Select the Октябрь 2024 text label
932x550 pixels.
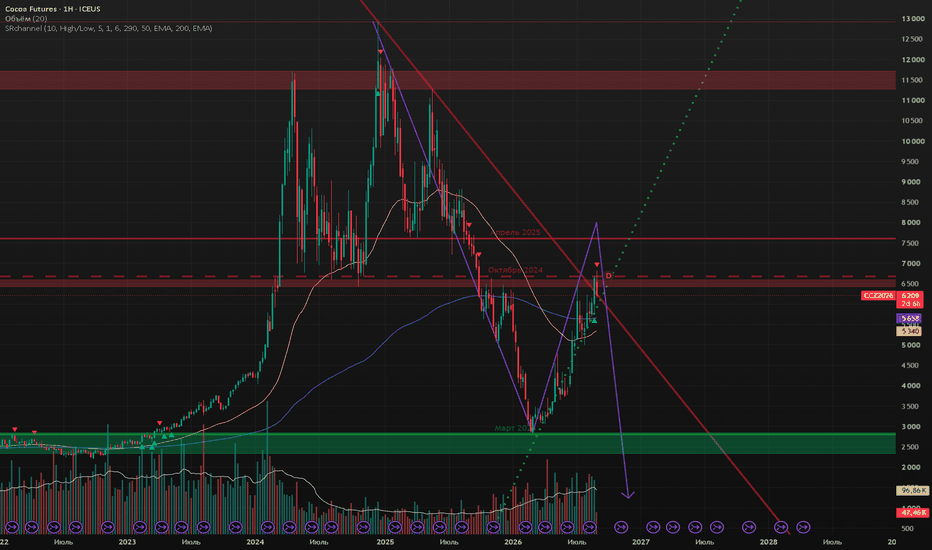coord(515,271)
